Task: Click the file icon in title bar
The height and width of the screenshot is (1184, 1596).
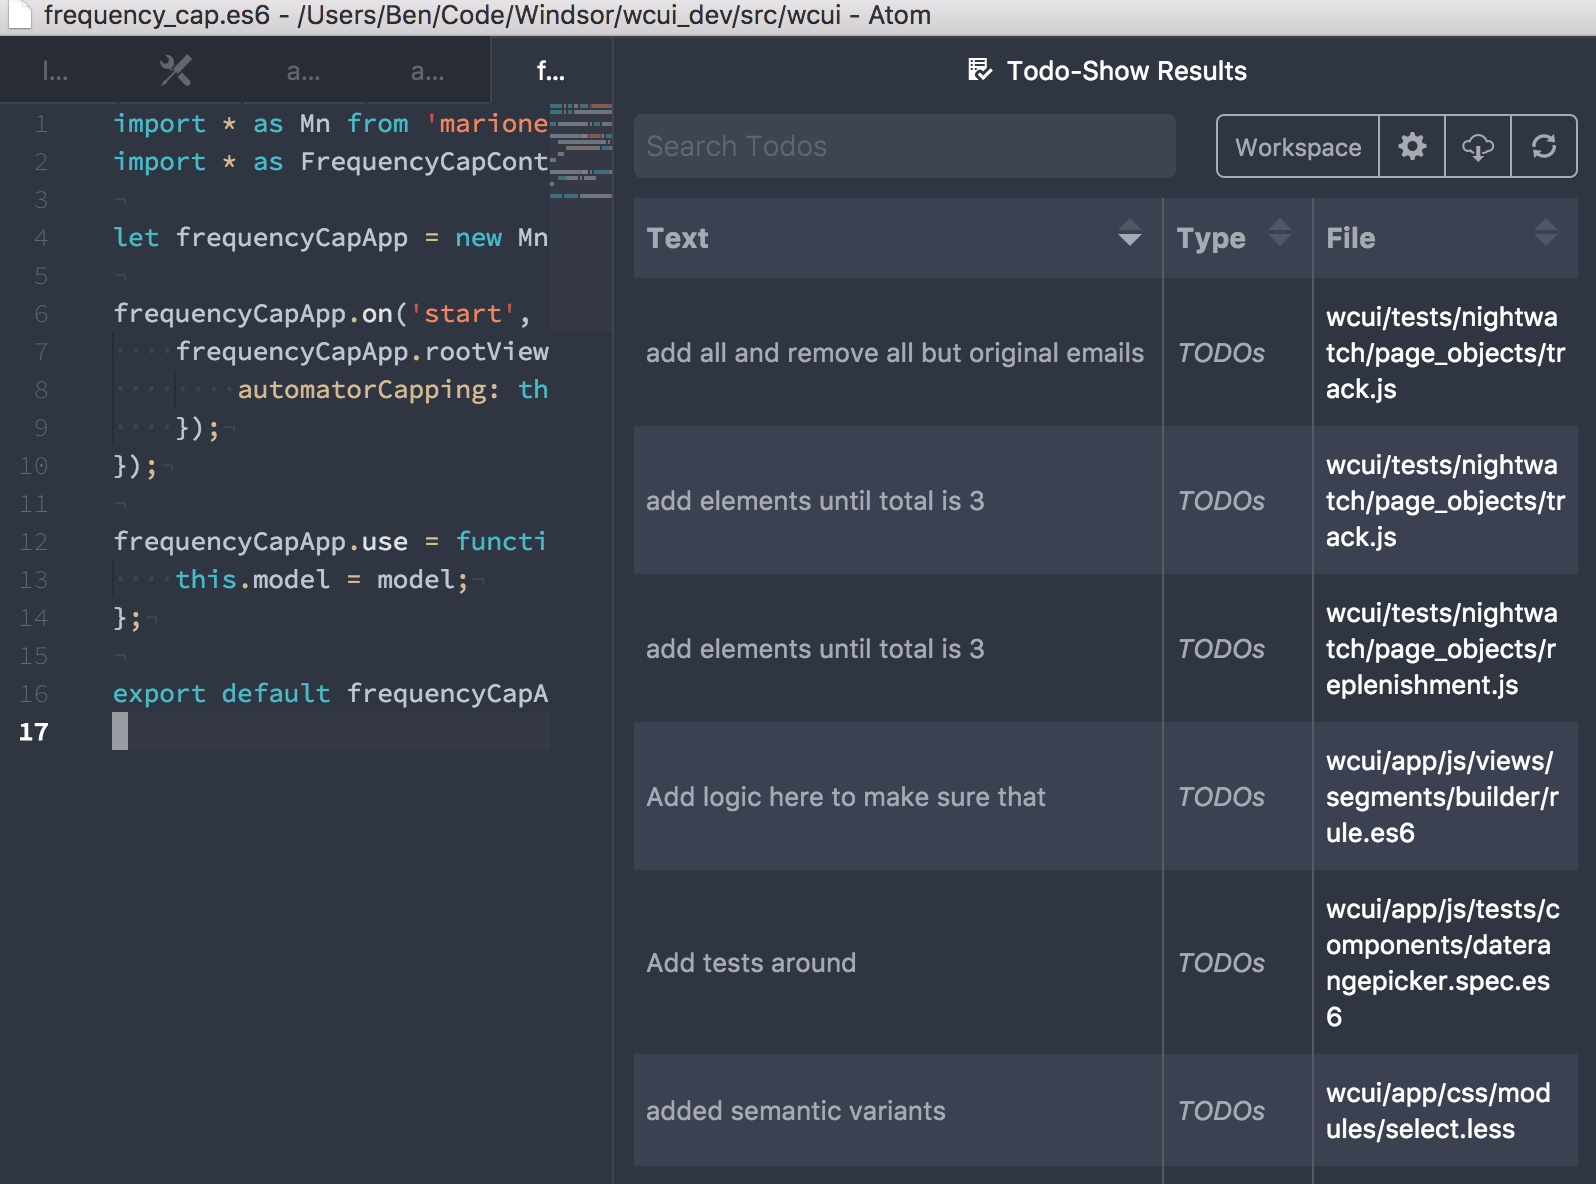Action: (x=19, y=14)
